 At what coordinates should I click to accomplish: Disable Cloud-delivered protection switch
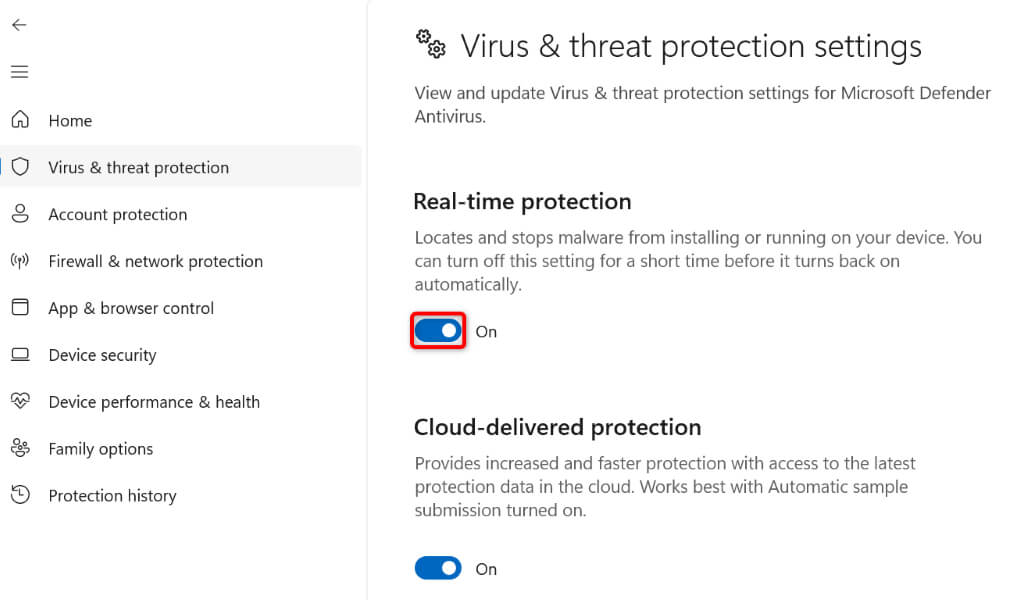(x=438, y=568)
